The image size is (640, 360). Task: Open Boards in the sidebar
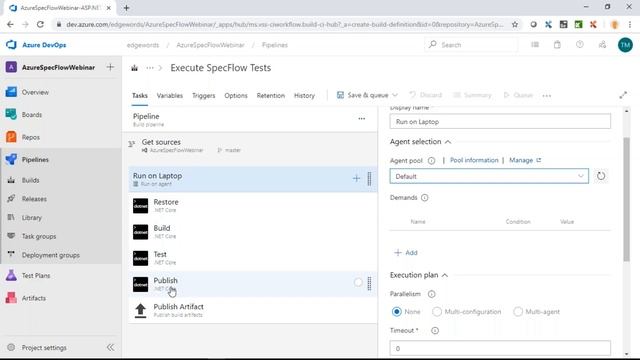click(32, 115)
